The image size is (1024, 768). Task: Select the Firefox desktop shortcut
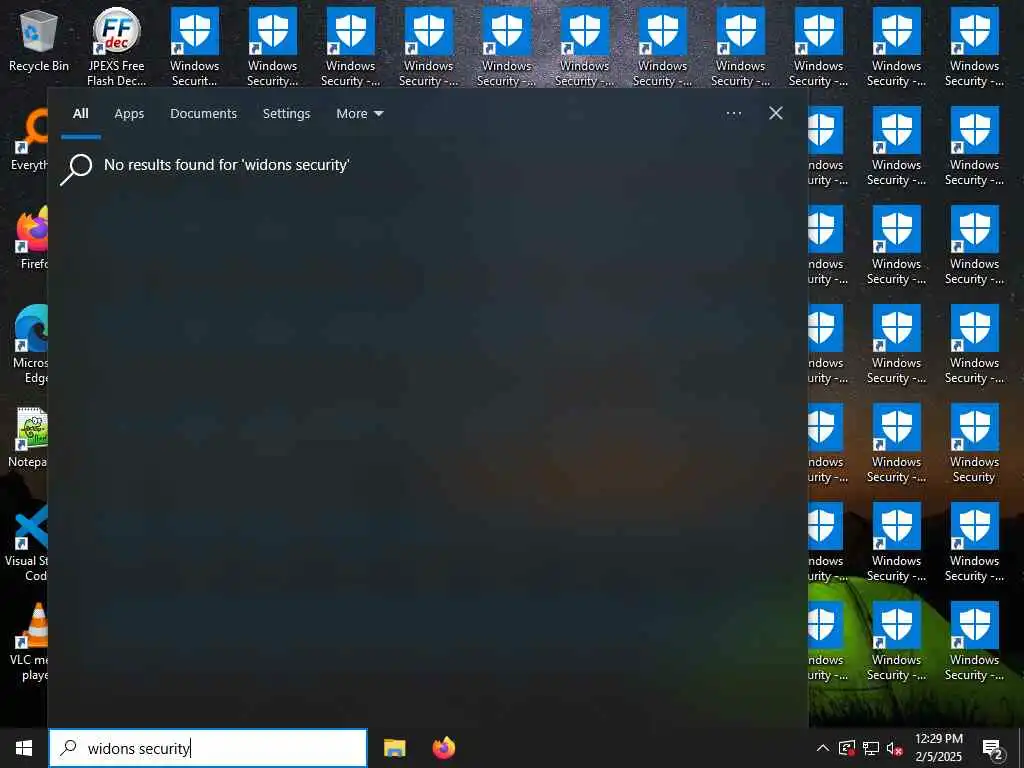click(33, 238)
